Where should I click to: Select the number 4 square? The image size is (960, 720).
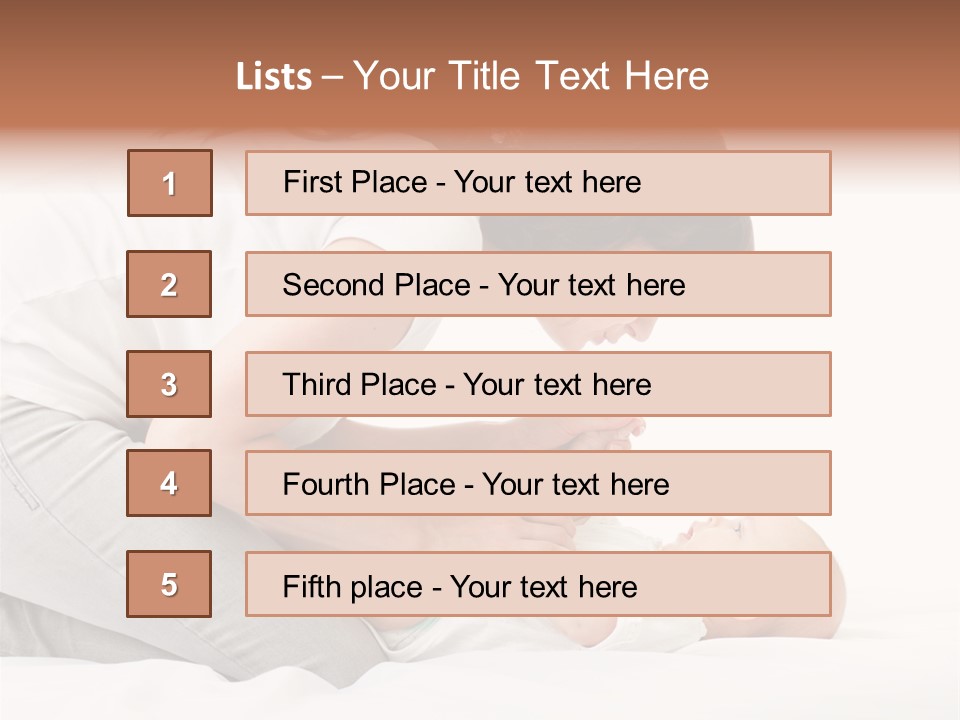pyautogui.click(x=169, y=484)
